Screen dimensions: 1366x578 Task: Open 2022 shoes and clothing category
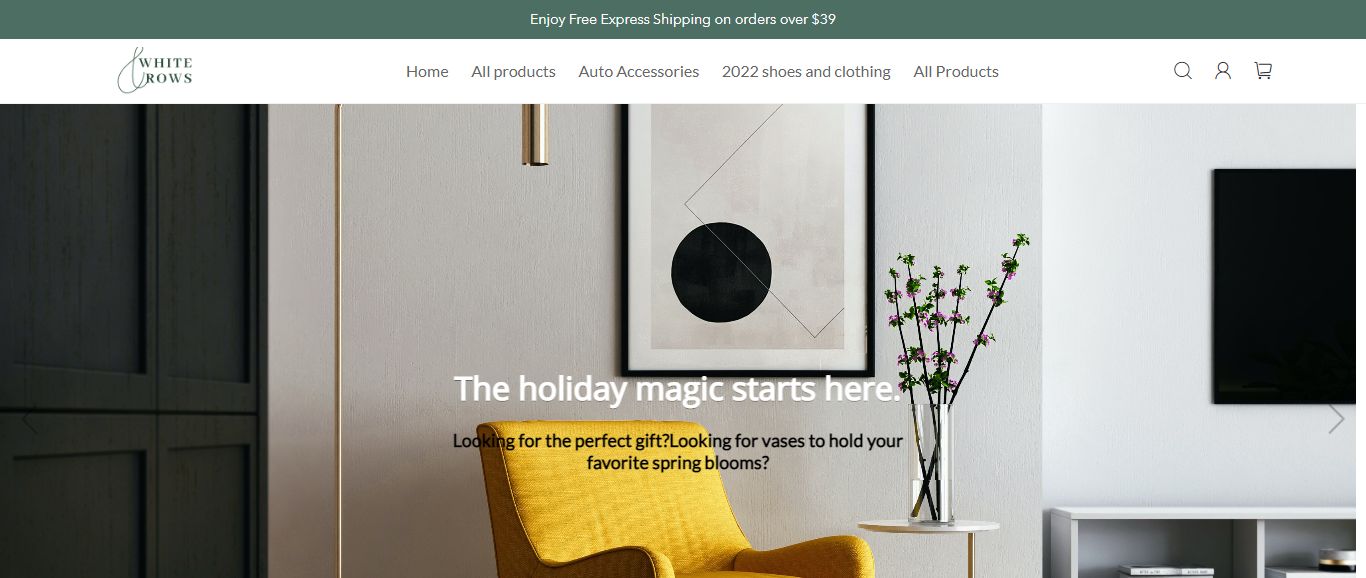click(x=806, y=72)
